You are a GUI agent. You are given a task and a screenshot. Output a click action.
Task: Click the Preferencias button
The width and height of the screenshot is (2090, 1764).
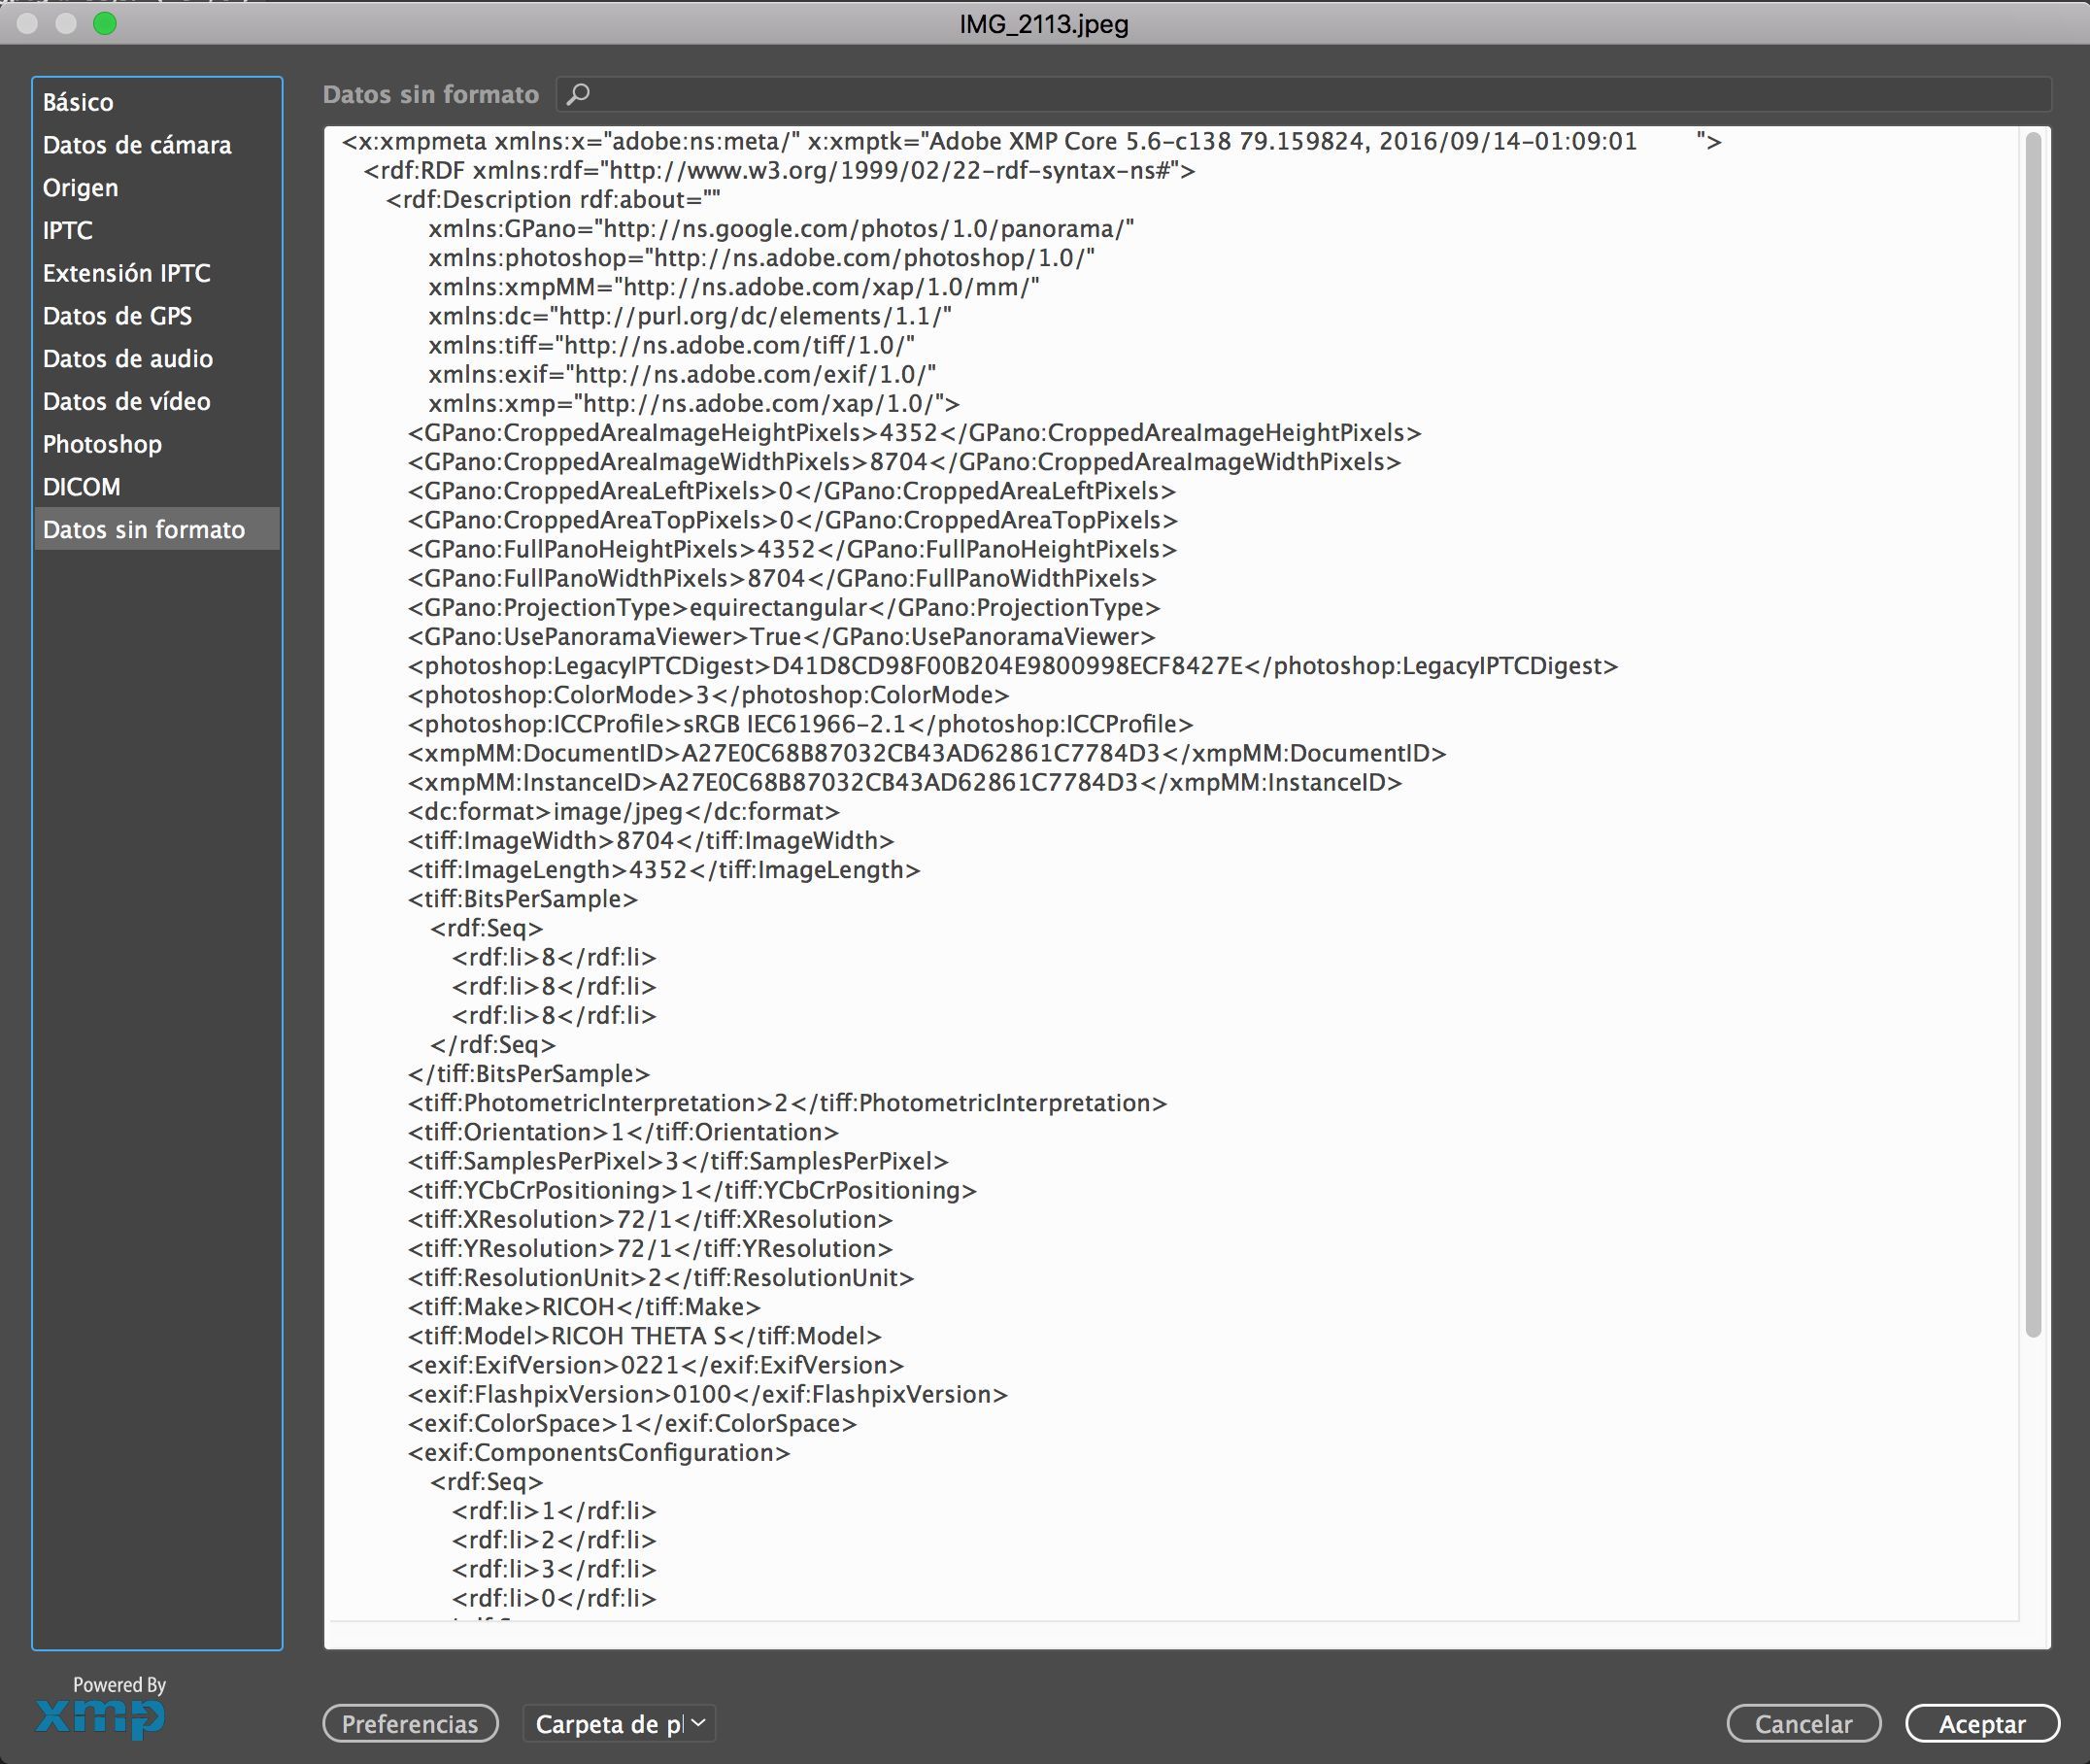[410, 1724]
